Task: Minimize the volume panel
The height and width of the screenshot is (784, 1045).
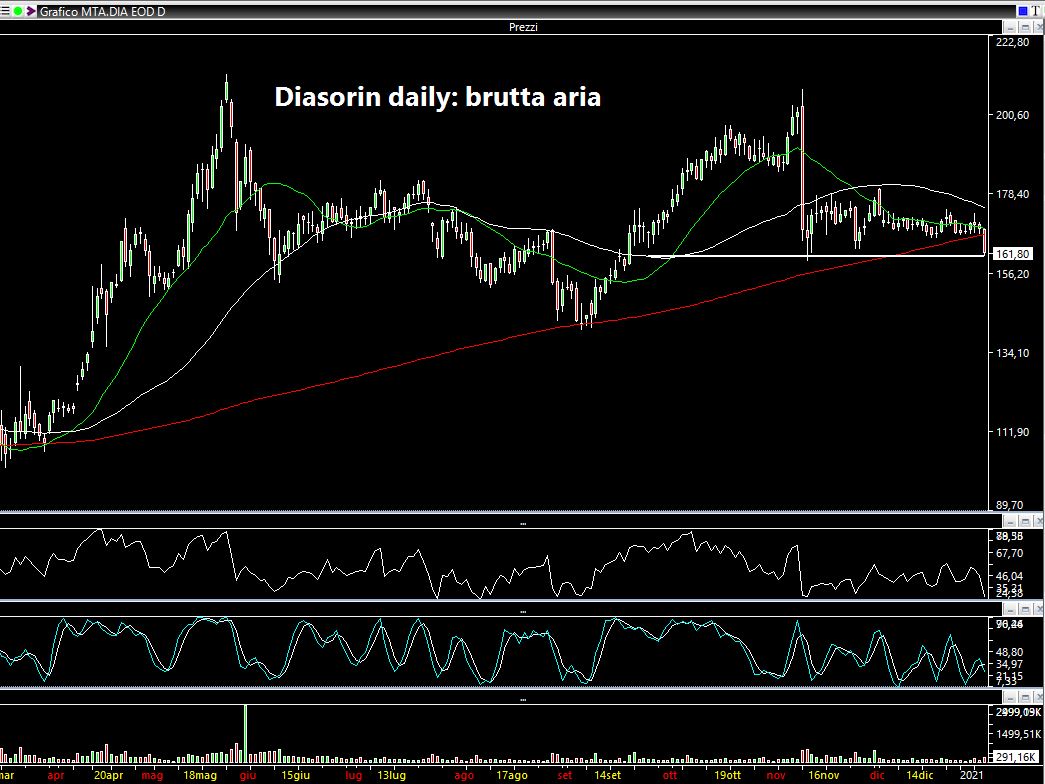Action: (1012, 697)
